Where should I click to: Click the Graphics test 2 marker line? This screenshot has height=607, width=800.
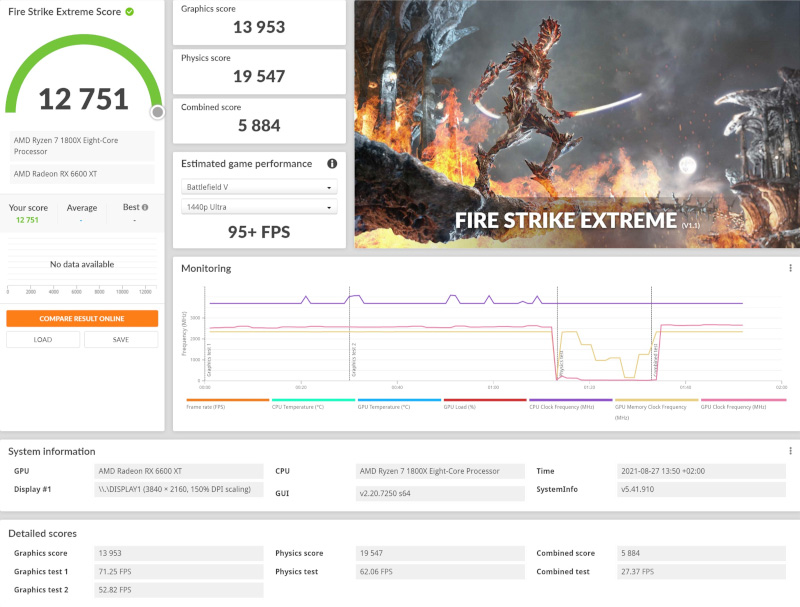tap(349, 334)
